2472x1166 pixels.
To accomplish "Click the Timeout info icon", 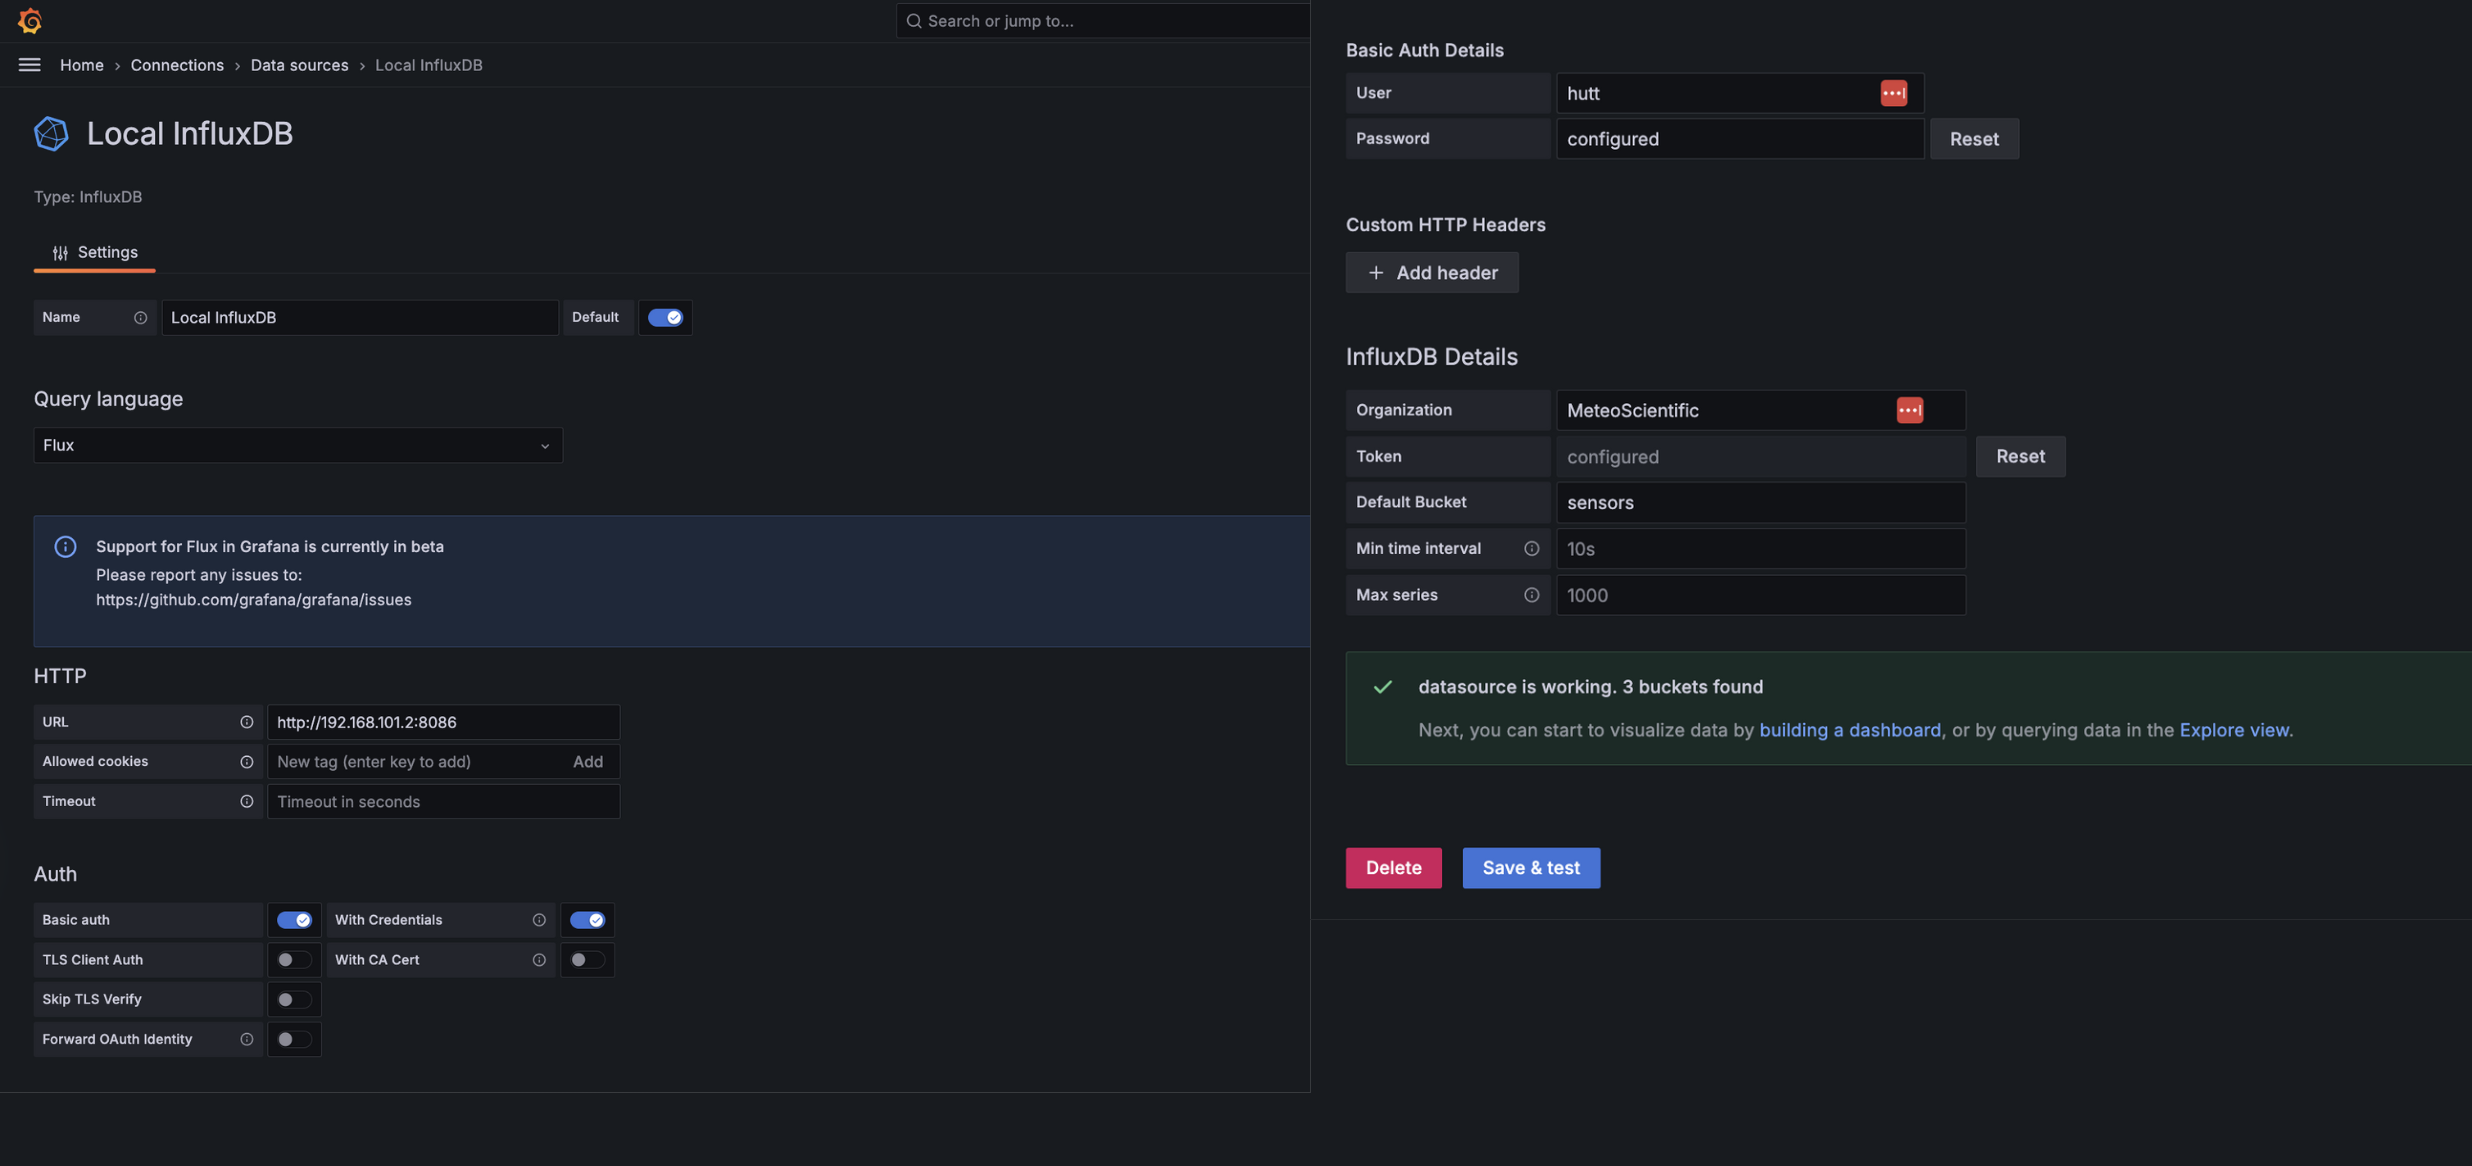I will [x=246, y=801].
